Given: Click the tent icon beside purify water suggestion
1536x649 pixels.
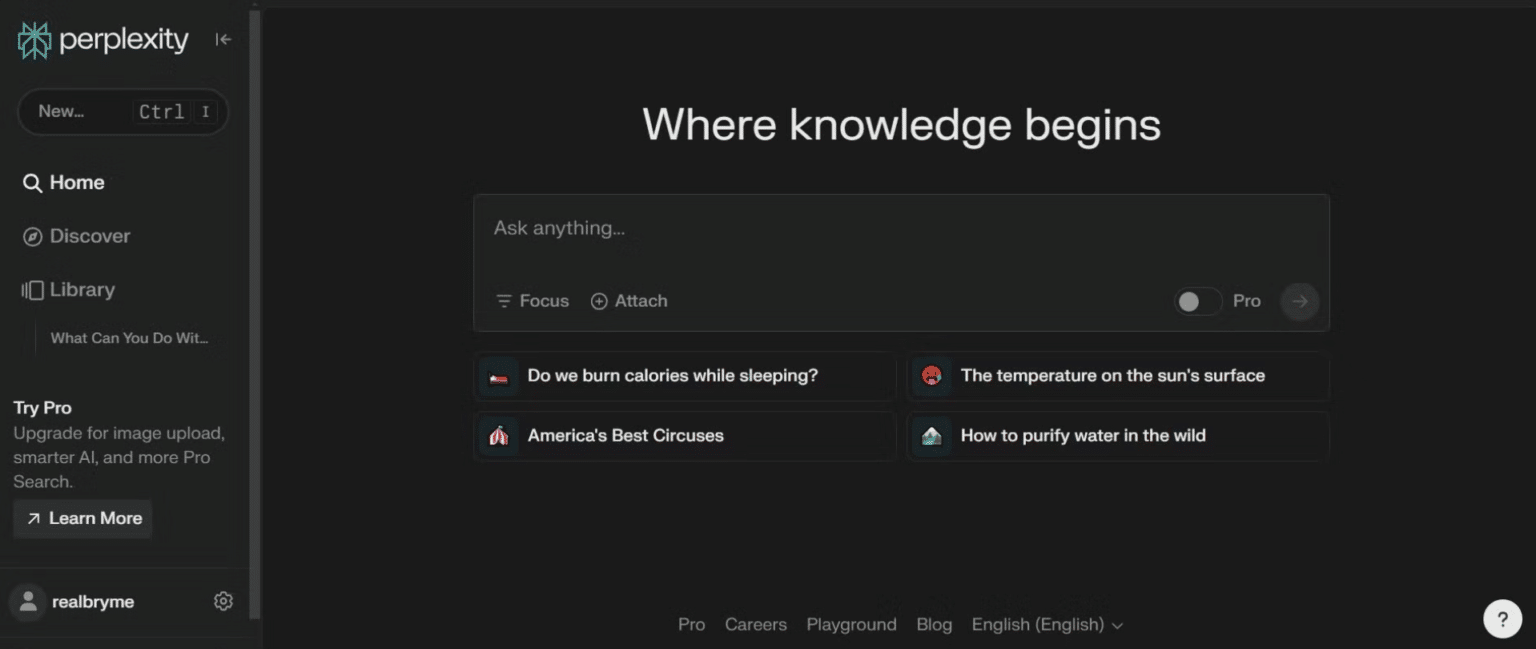Looking at the screenshot, I should coord(932,436).
